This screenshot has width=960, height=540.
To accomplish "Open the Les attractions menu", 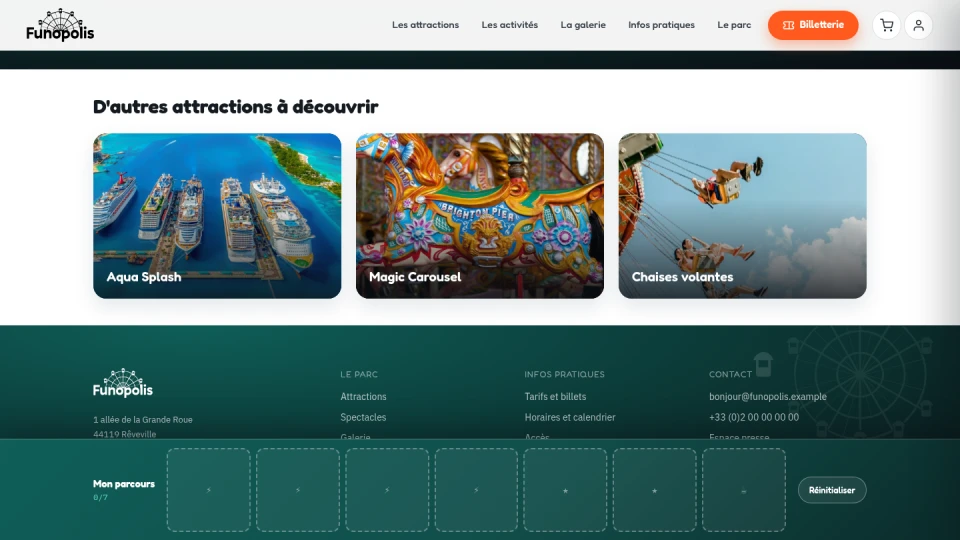I will point(426,25).
